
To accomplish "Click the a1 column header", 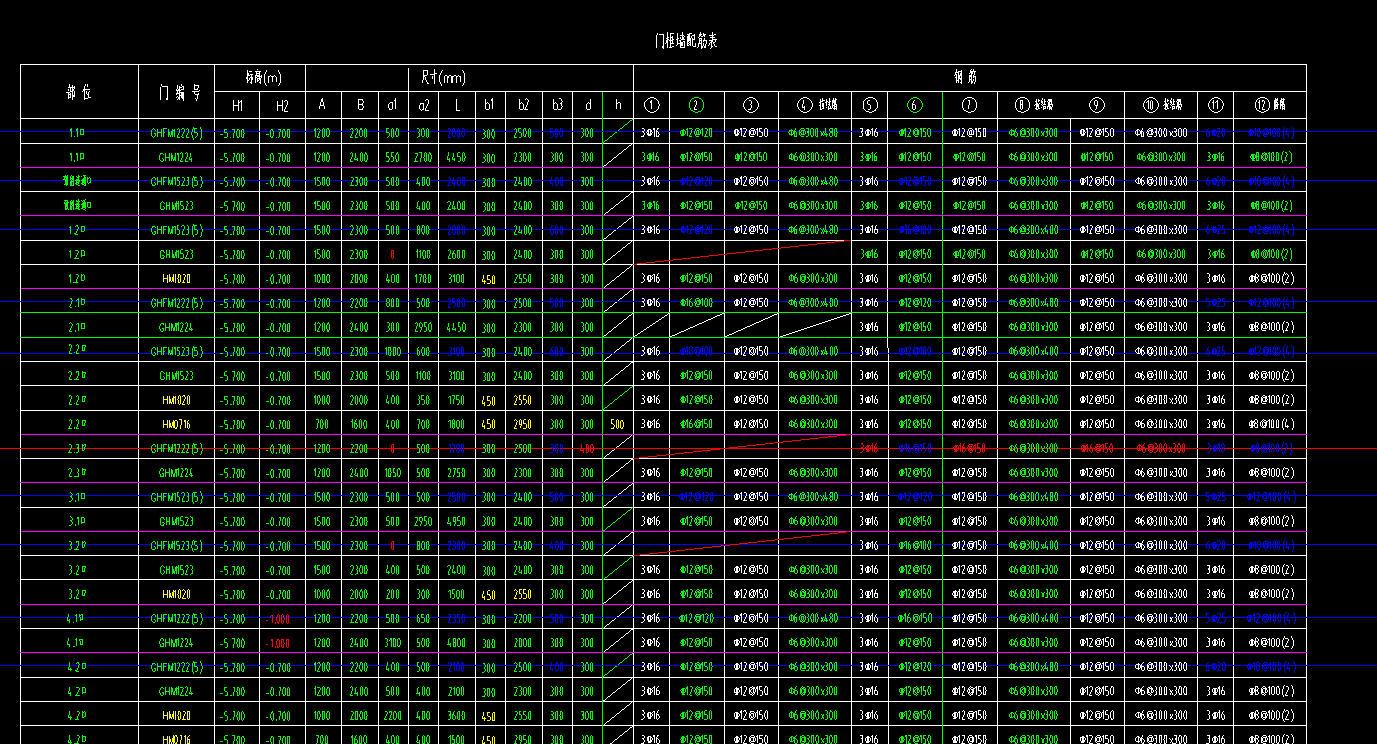I will pos(392,105).
